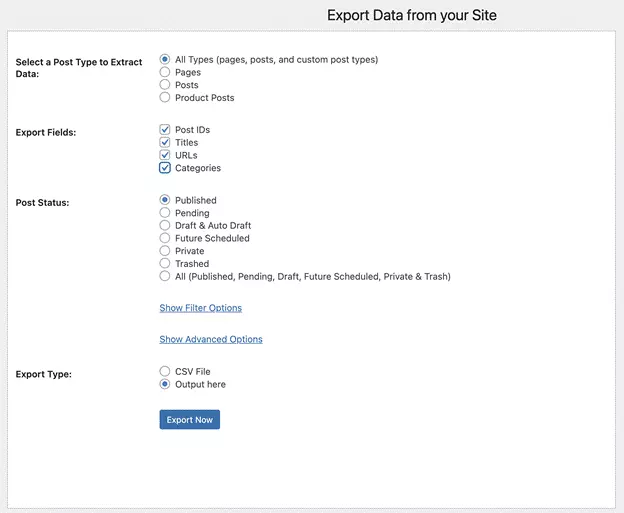Choose Pending post status
Screen dimensions: 624x513
pyautogui.click(x=165, y=213)
